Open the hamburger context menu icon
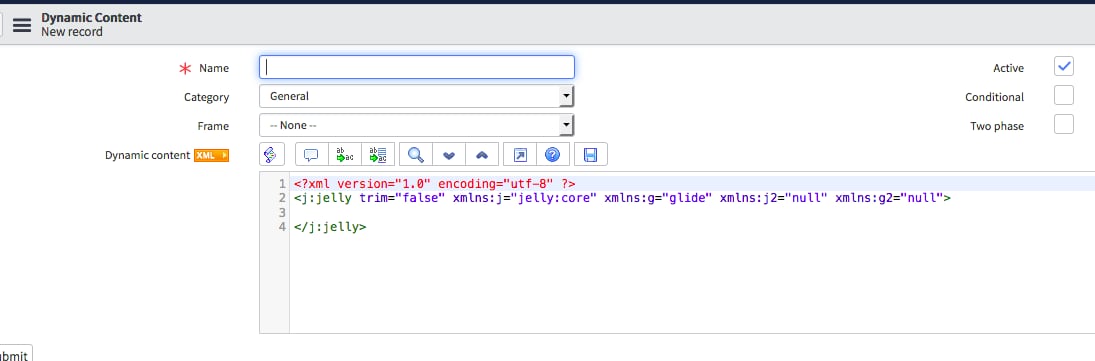 pyautogui.click(x=22, y=25)
